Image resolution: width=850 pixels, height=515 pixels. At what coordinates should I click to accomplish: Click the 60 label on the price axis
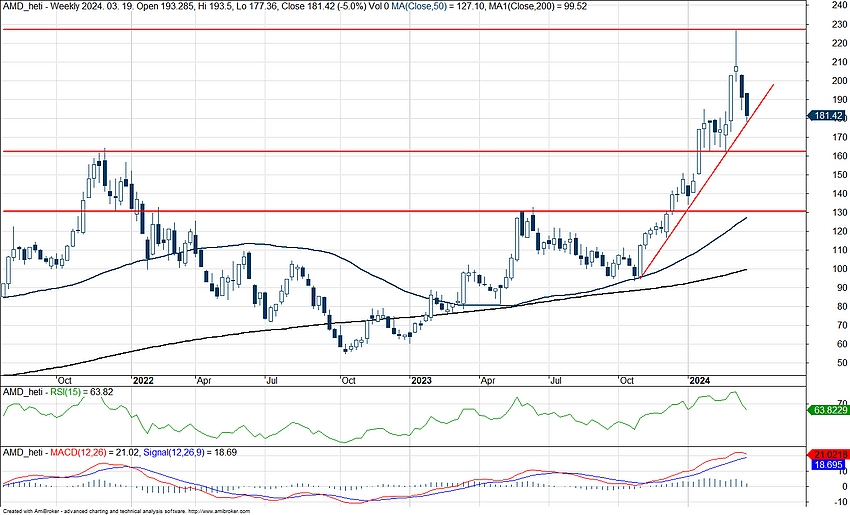point(843,344)
